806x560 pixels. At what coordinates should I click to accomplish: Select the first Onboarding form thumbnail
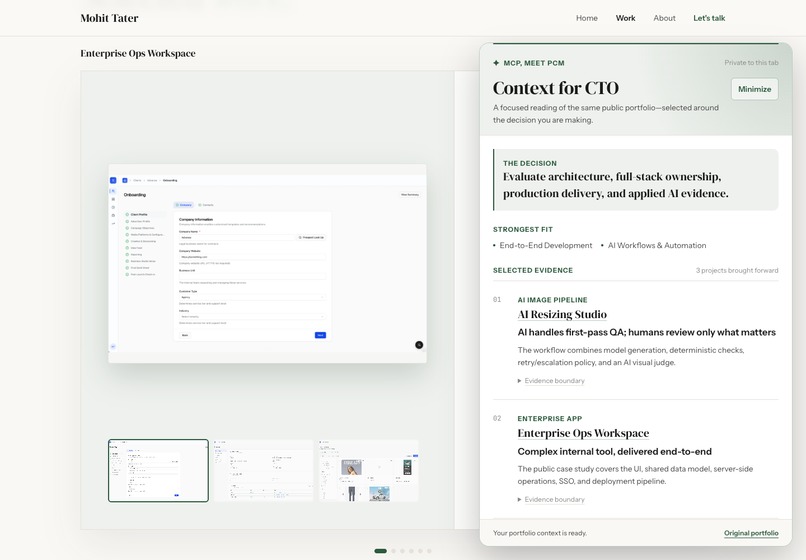point(158,471)
